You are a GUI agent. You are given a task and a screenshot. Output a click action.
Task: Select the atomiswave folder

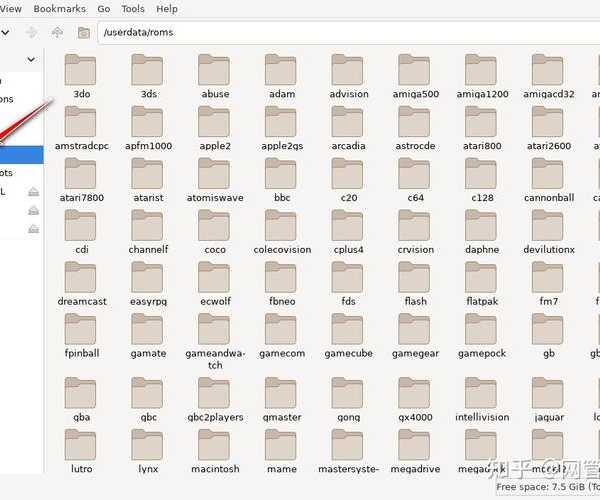pyautogui.click(x=215, y=181)
